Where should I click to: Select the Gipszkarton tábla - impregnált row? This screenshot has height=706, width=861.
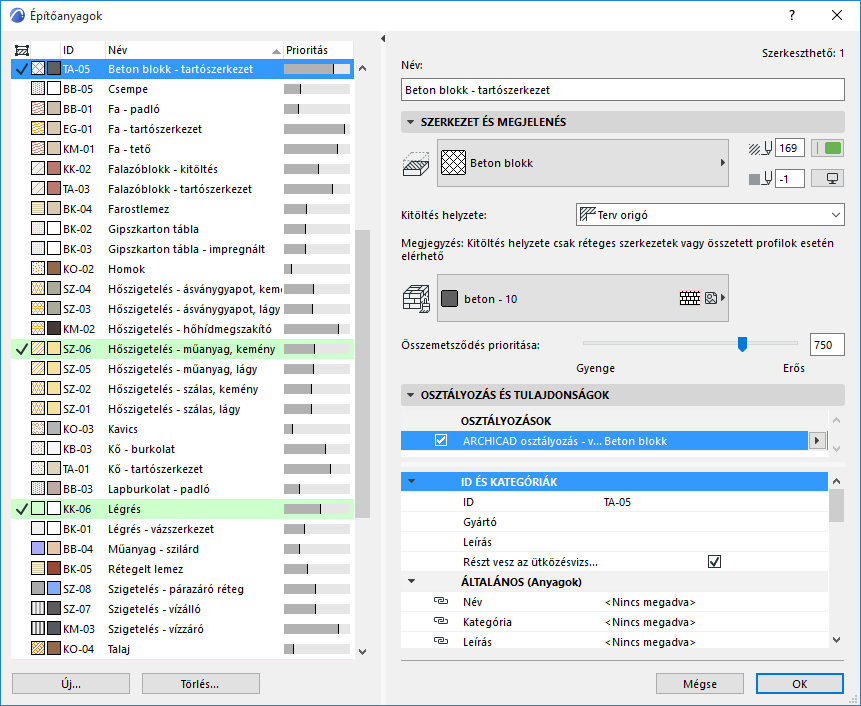182,249
